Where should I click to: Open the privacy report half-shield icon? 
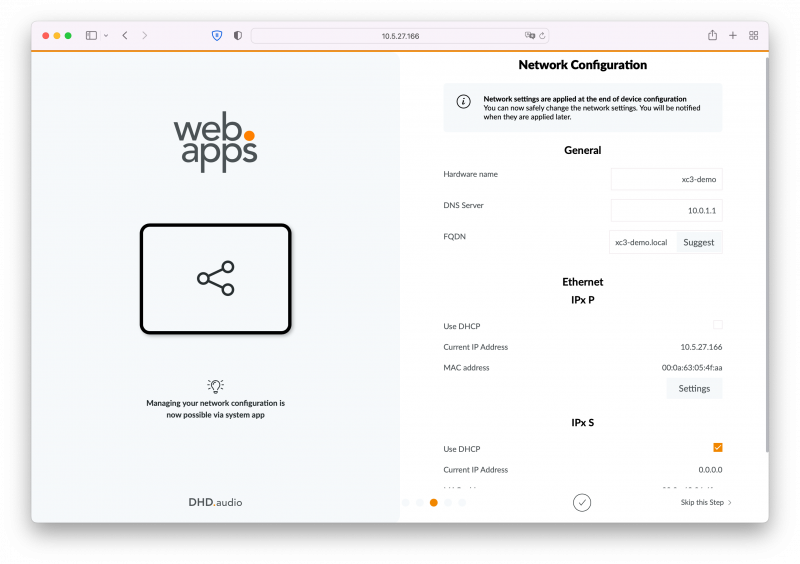click(238, 35)
